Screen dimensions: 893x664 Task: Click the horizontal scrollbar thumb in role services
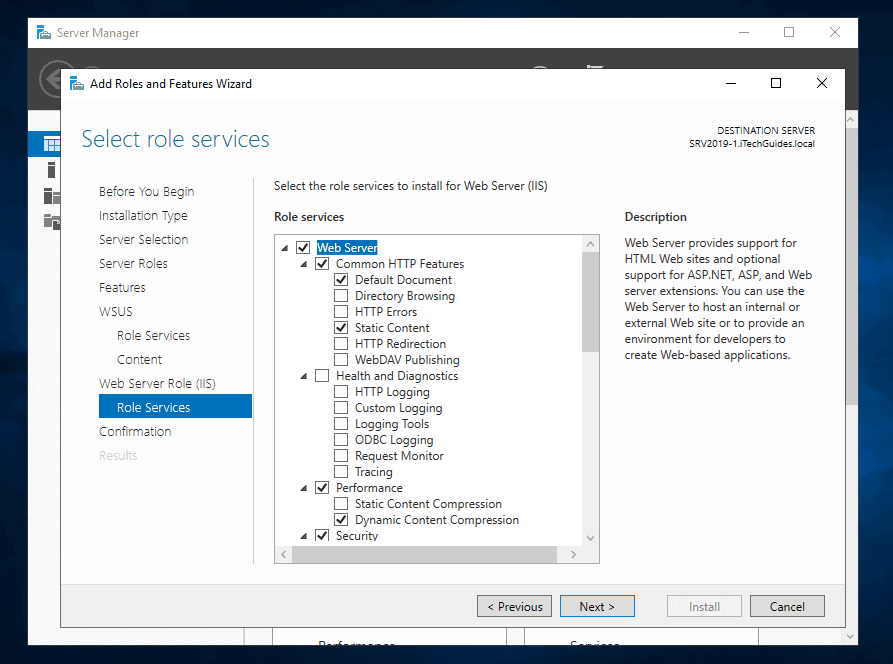point(424,554)
